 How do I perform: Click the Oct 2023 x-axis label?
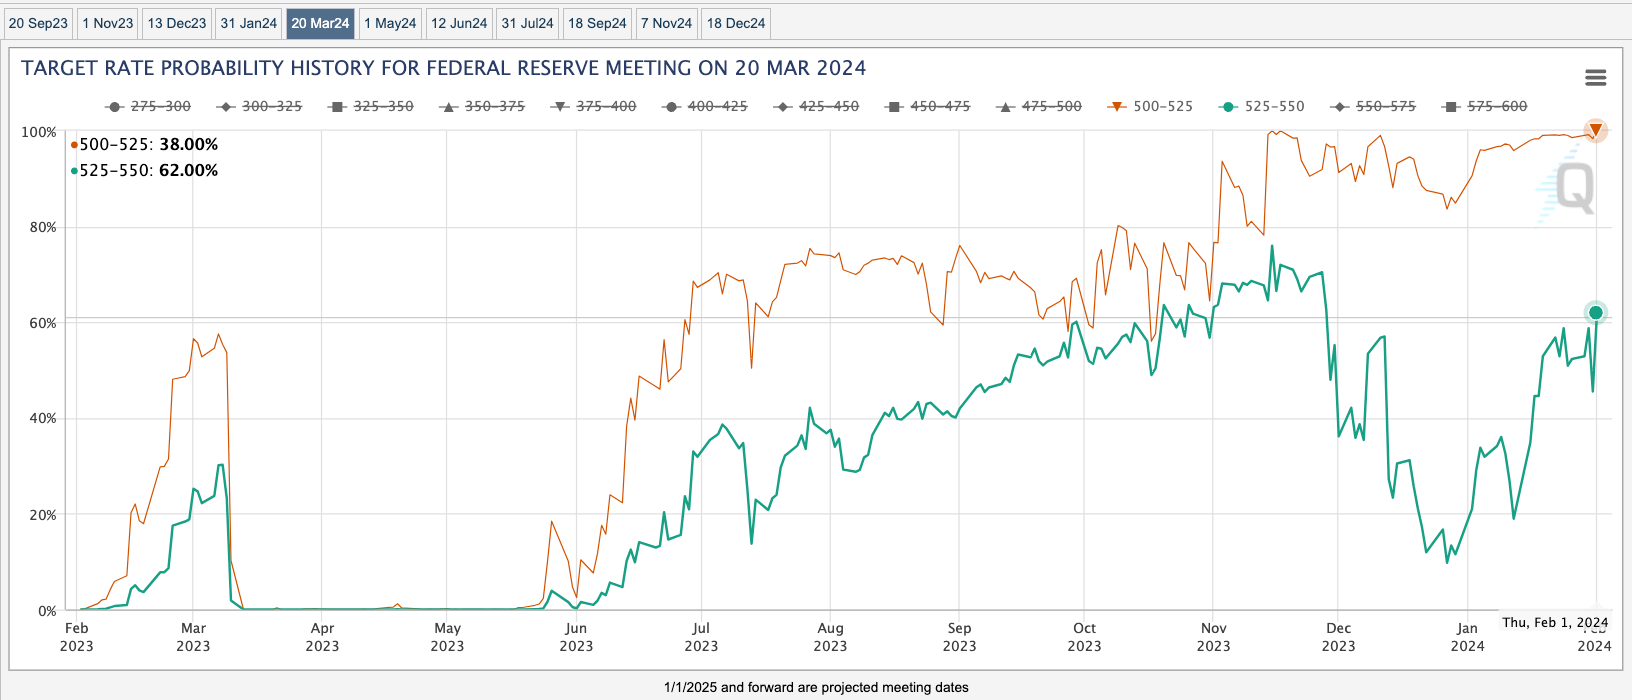(x=1084, y=637)
